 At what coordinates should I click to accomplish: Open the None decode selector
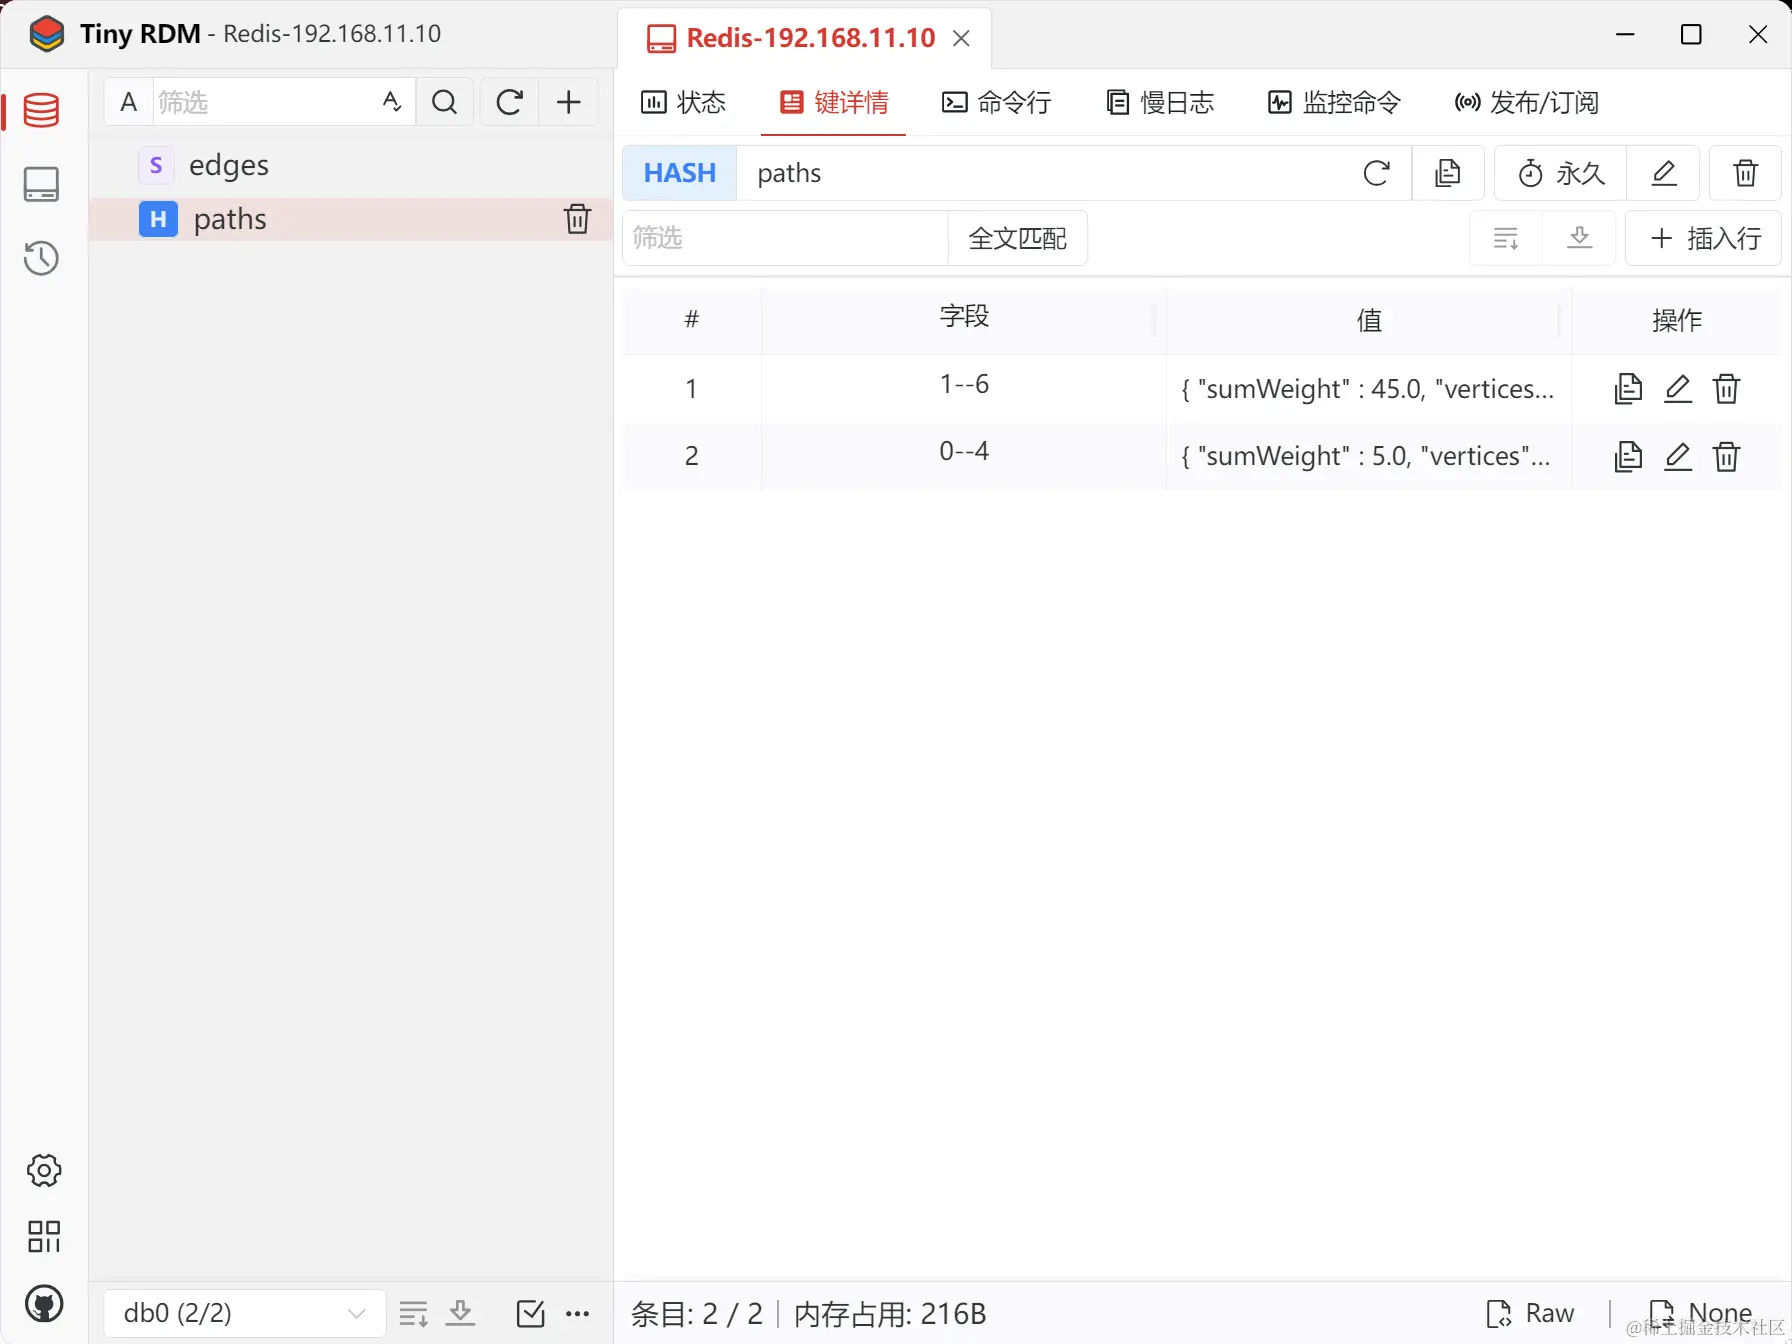tap(1701, 1313)
